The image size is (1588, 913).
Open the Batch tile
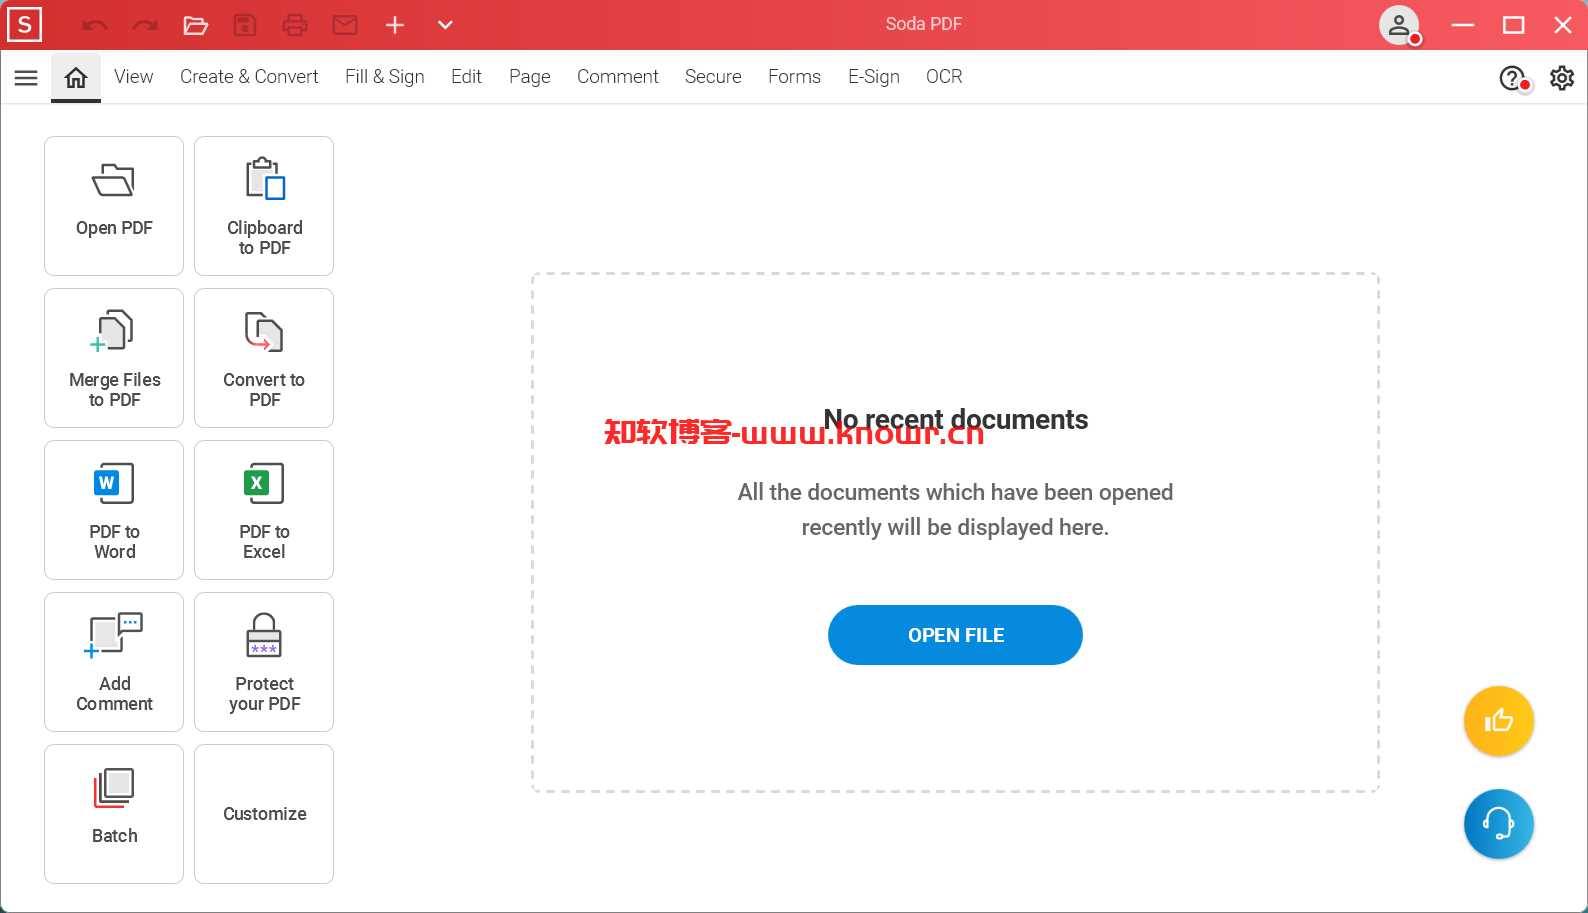click(114, 814)
